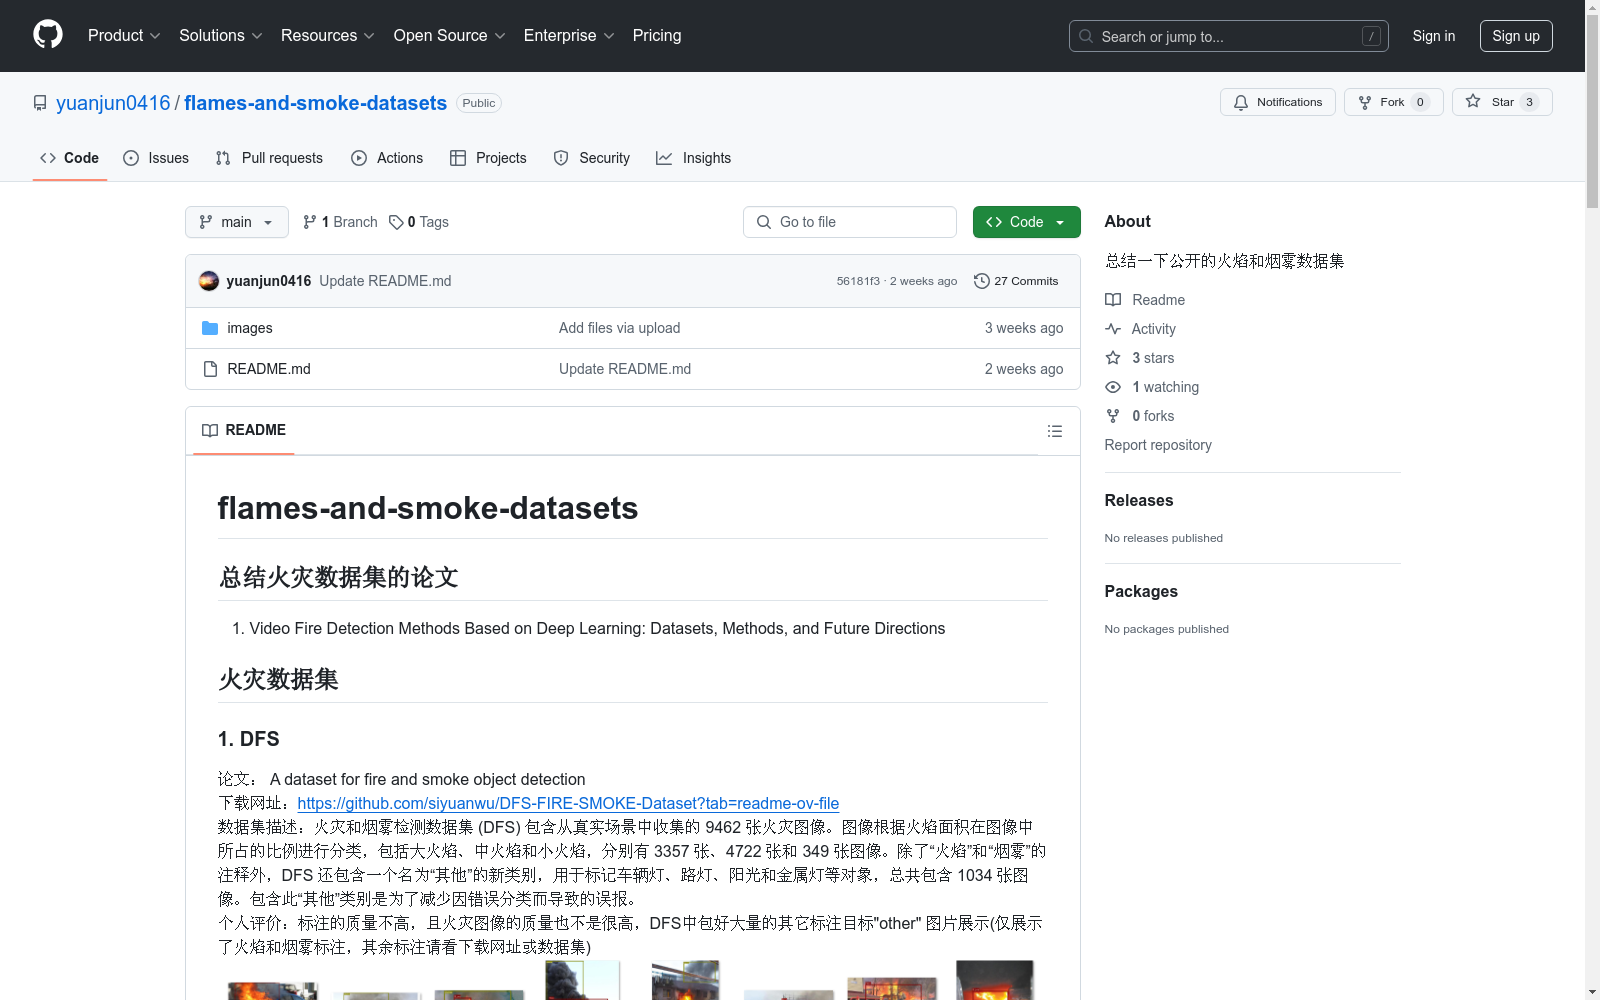Screen dimensions: 1600x1000
Task: Switch to the Actions tab
Action: pos(387,158)
